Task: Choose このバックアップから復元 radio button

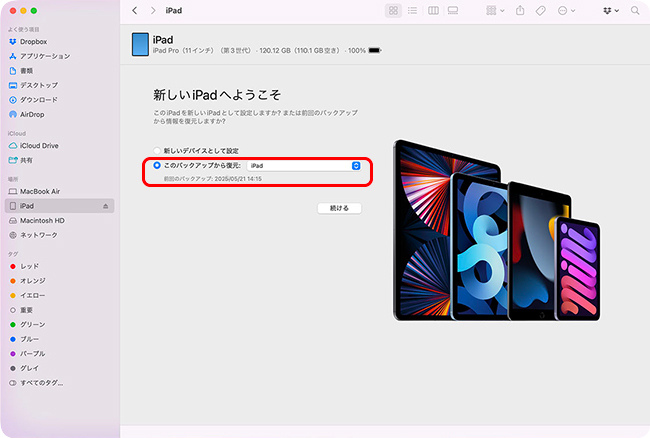Action: (157, 165)
